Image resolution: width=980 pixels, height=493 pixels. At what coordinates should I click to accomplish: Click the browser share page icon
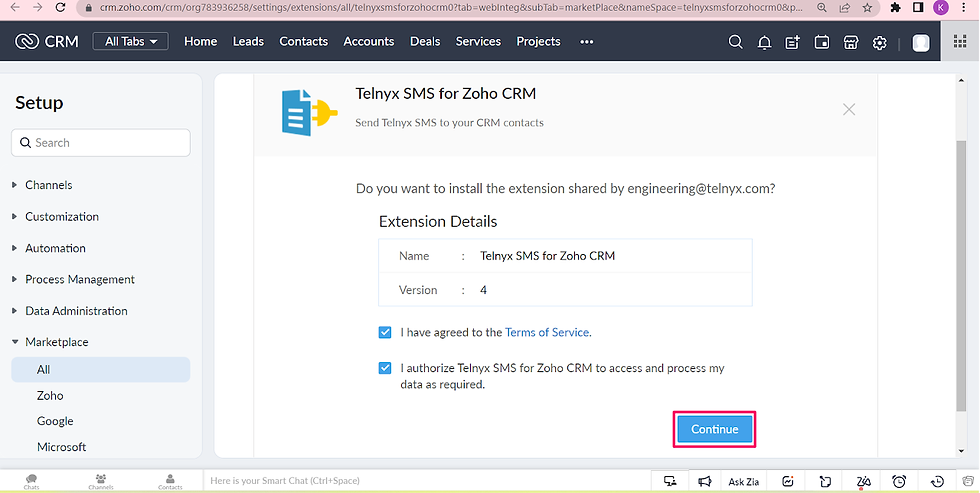click(844, 7)
